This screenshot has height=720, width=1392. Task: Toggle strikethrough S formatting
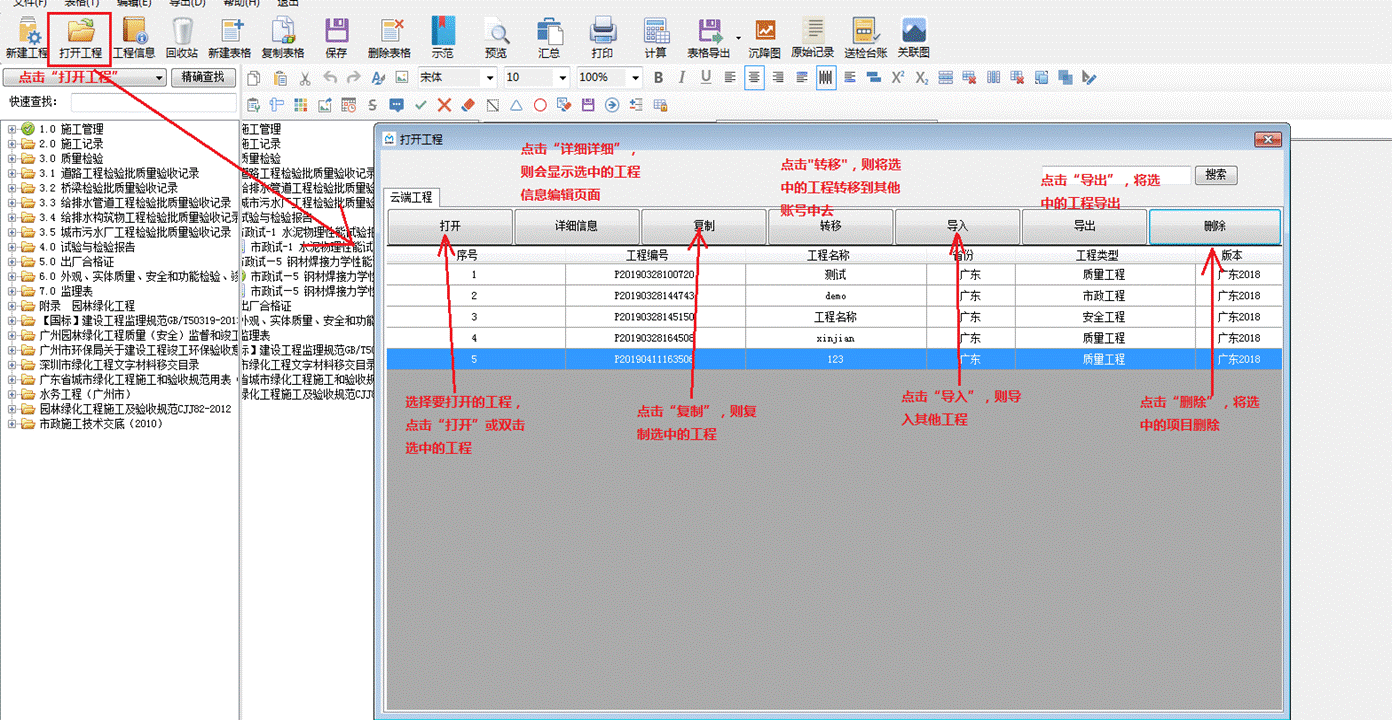pos(372,104)
